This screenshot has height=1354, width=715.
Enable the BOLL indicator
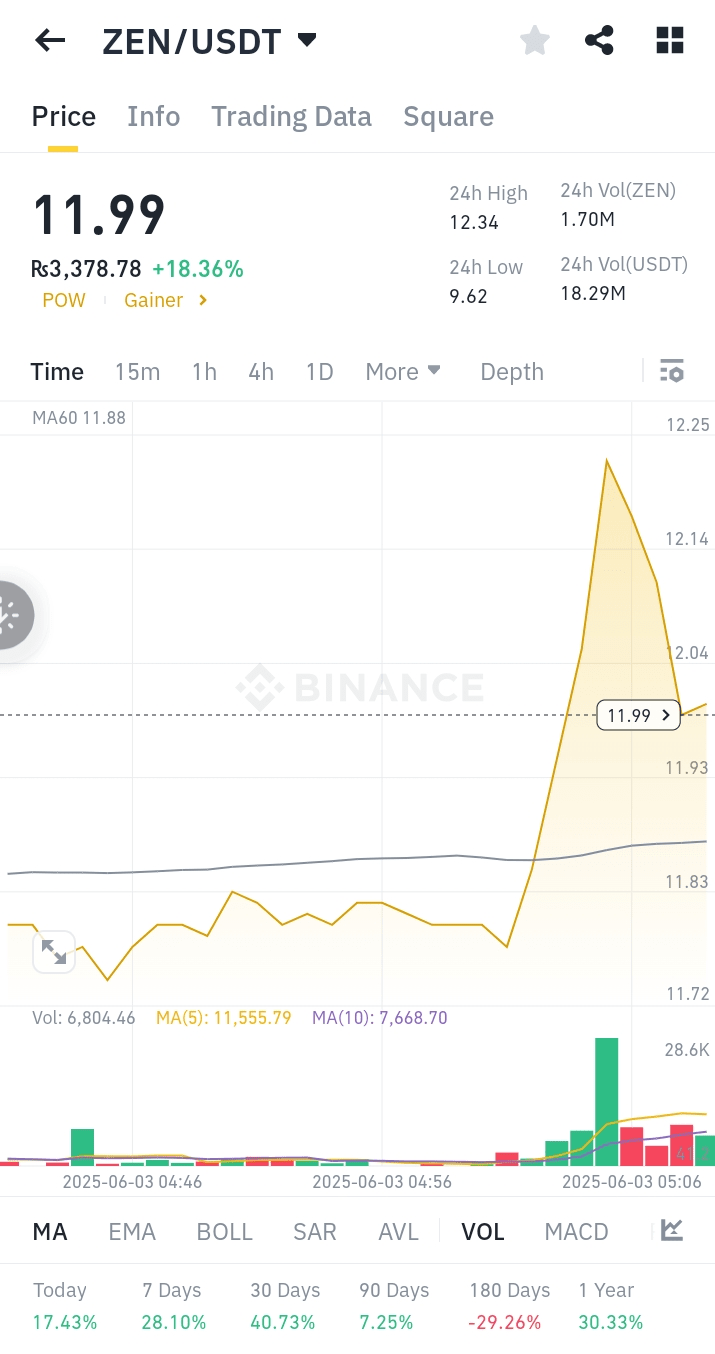click(x=225, y=1232)
